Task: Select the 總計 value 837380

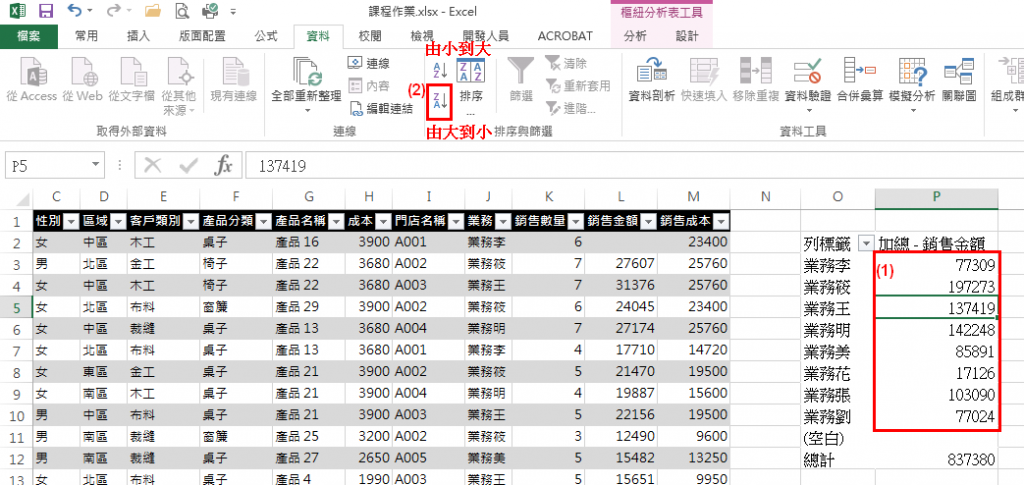Action: coord(936,461)
